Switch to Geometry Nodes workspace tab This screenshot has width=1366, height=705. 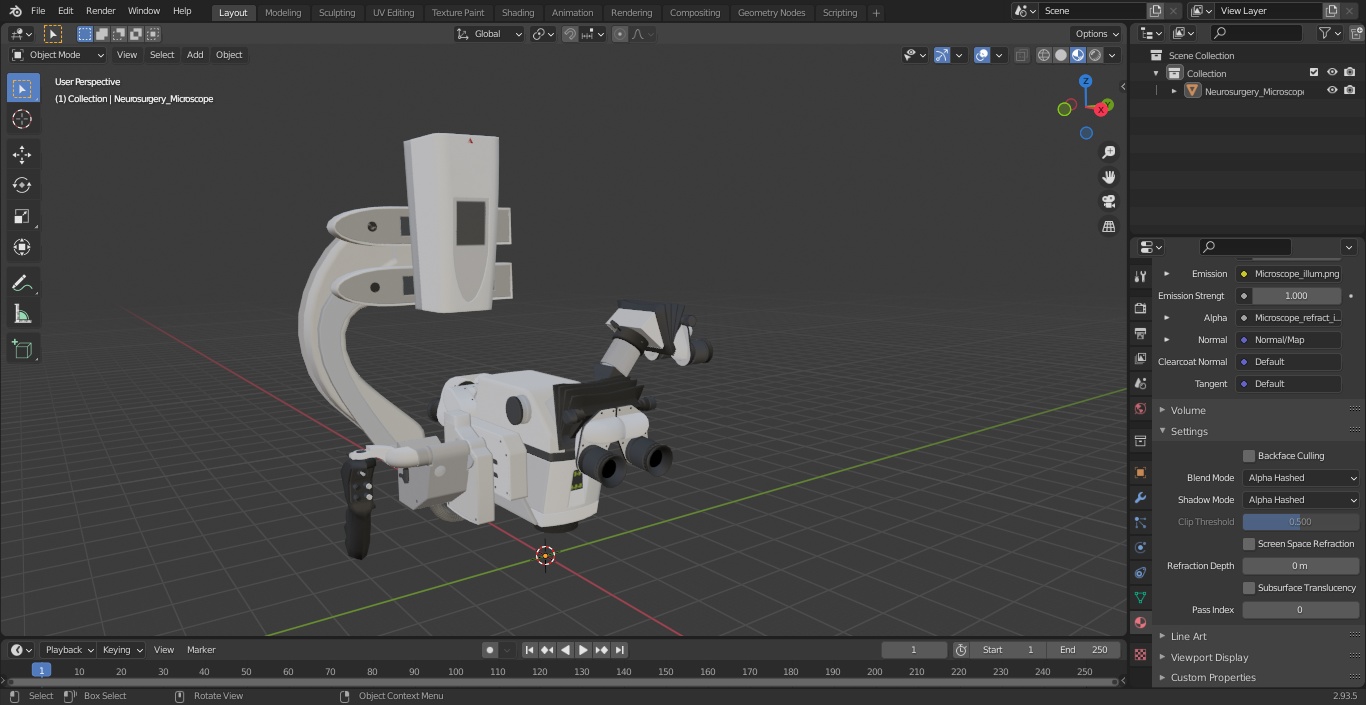coord(771,13)
